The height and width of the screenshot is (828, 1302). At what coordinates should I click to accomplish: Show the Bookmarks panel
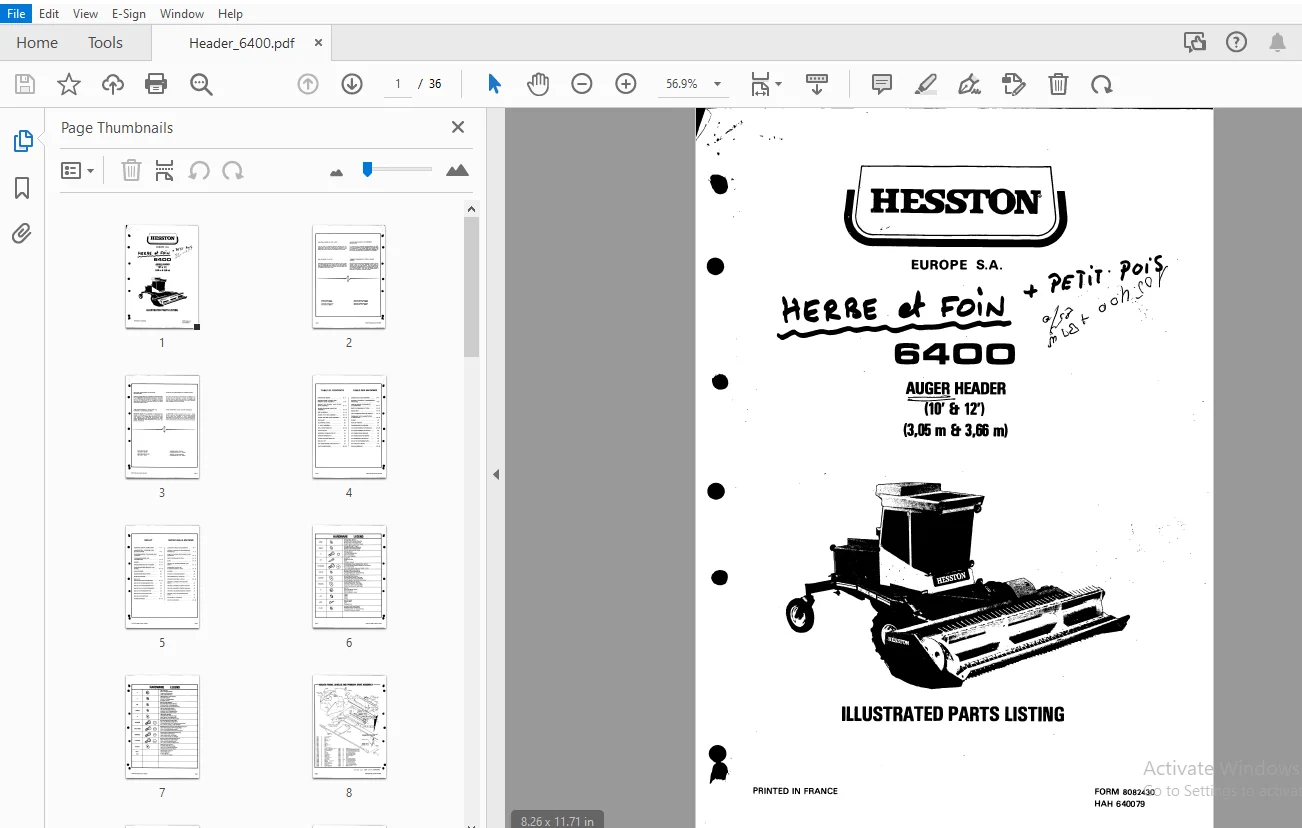point(22,188)
